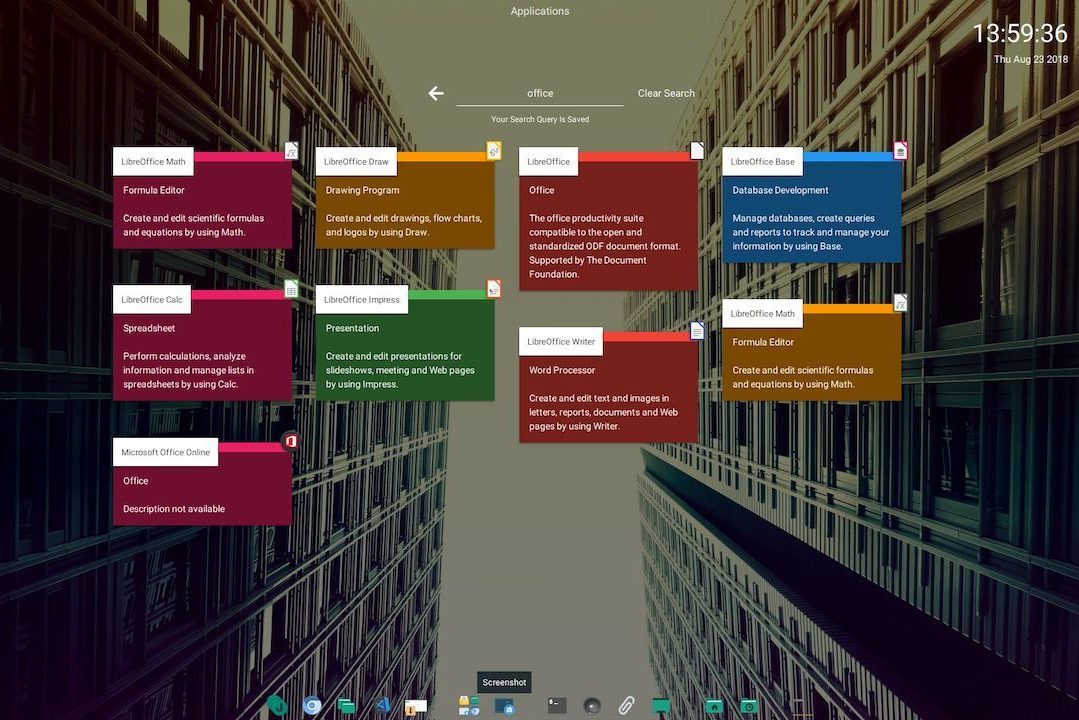Image resolution: width=1079 pixels, height=720 pixels.
Task: Open the Applications menu at the top
Action: (x=539, y=10)
